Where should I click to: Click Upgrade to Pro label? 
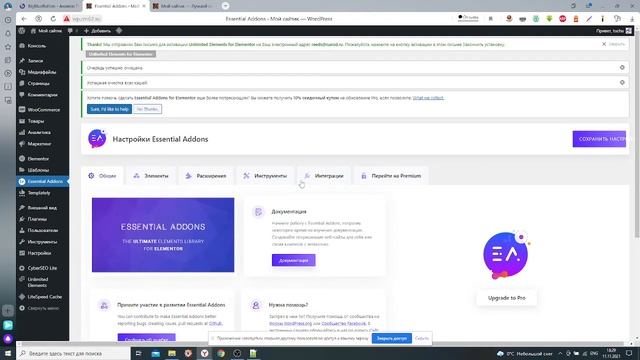[507, 298]
